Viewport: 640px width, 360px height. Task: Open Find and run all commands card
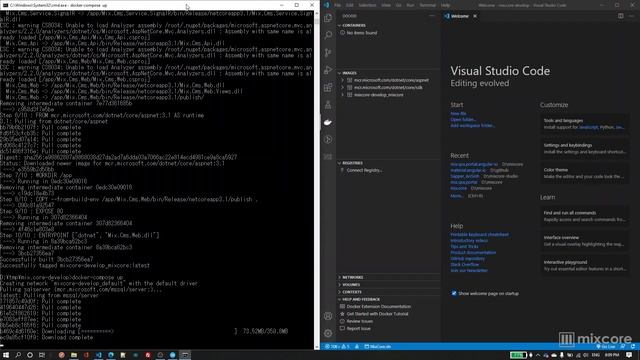pyautogui.click(x=584, y=216)
